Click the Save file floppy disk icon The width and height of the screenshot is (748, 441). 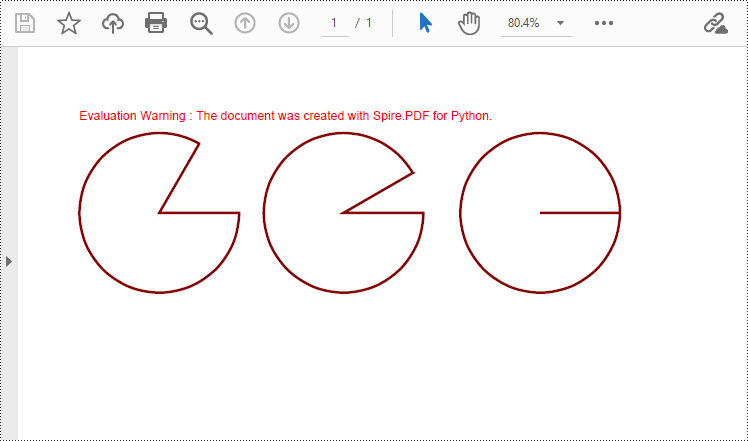25,23
